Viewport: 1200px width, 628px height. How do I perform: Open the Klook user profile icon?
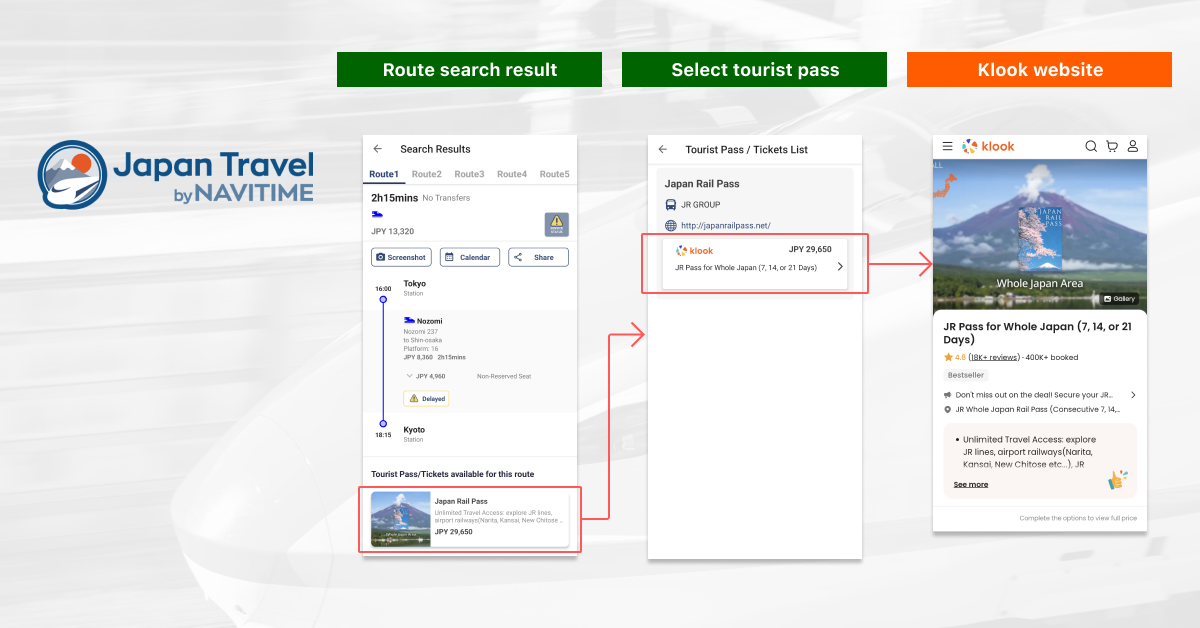[1133, 146]
